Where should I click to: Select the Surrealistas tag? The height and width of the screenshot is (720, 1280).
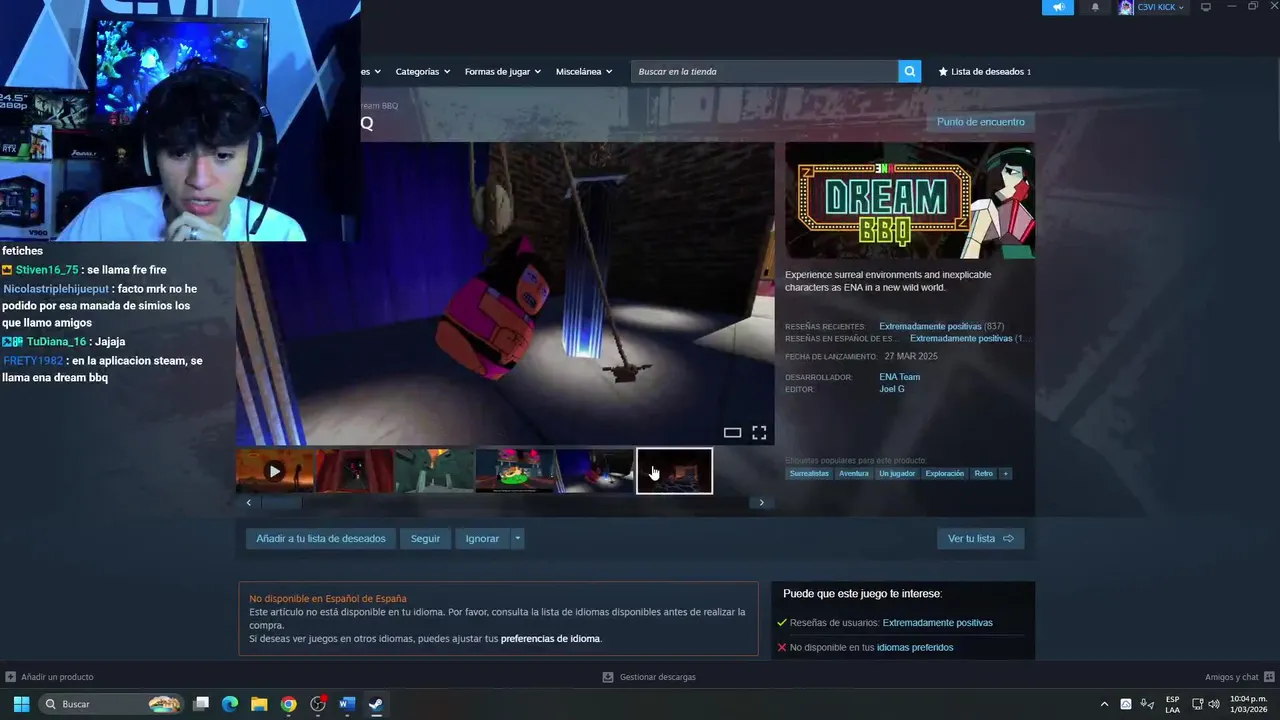click(x=810, y=473)
